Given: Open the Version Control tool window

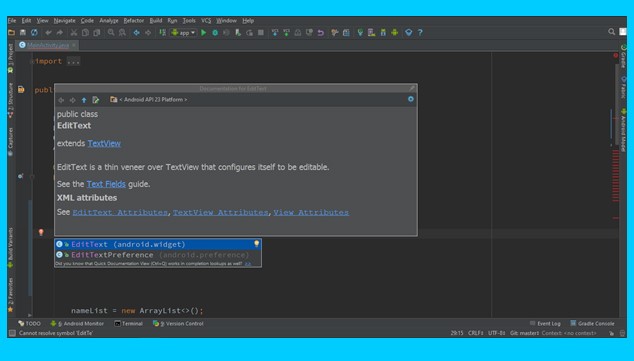Looking at the screenshot, I should click(178, 323).
